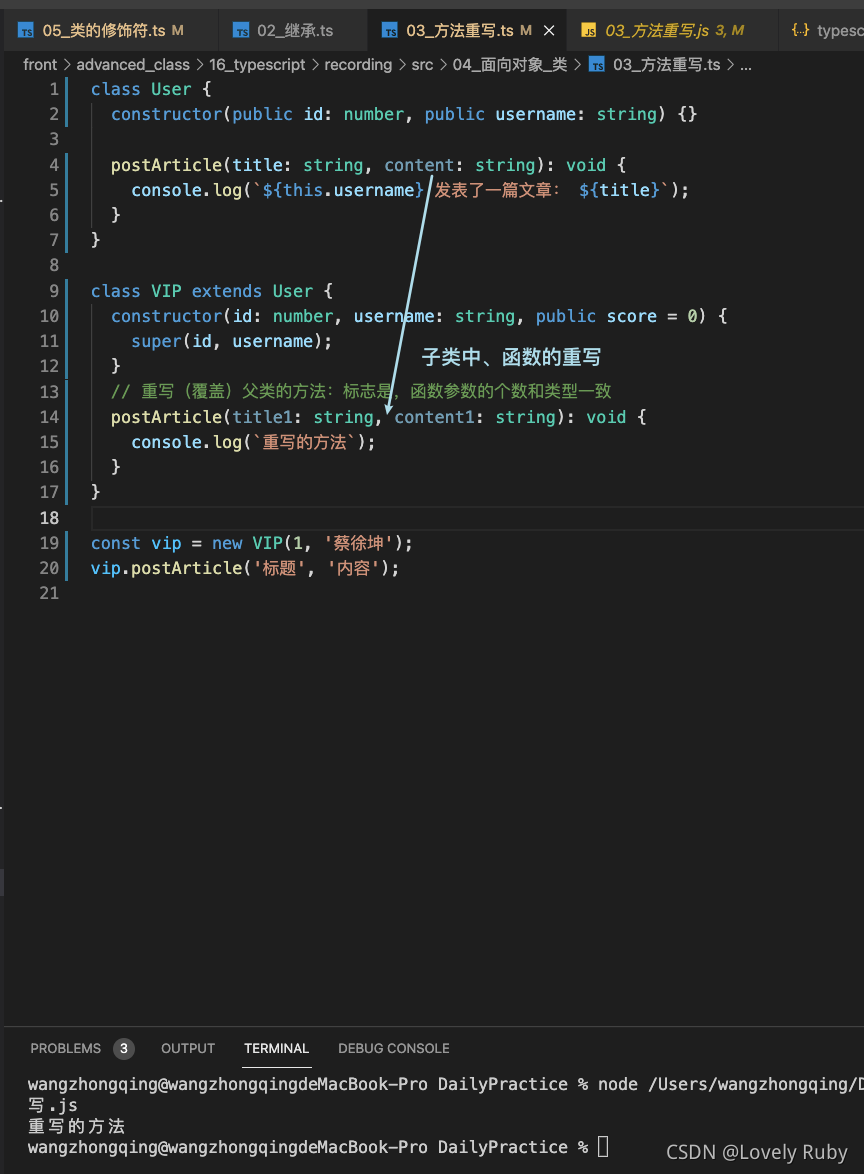Open the 03_方法重写.ts breadcrumb segment
Screen dimensions: 864x1174
point(666,65)
